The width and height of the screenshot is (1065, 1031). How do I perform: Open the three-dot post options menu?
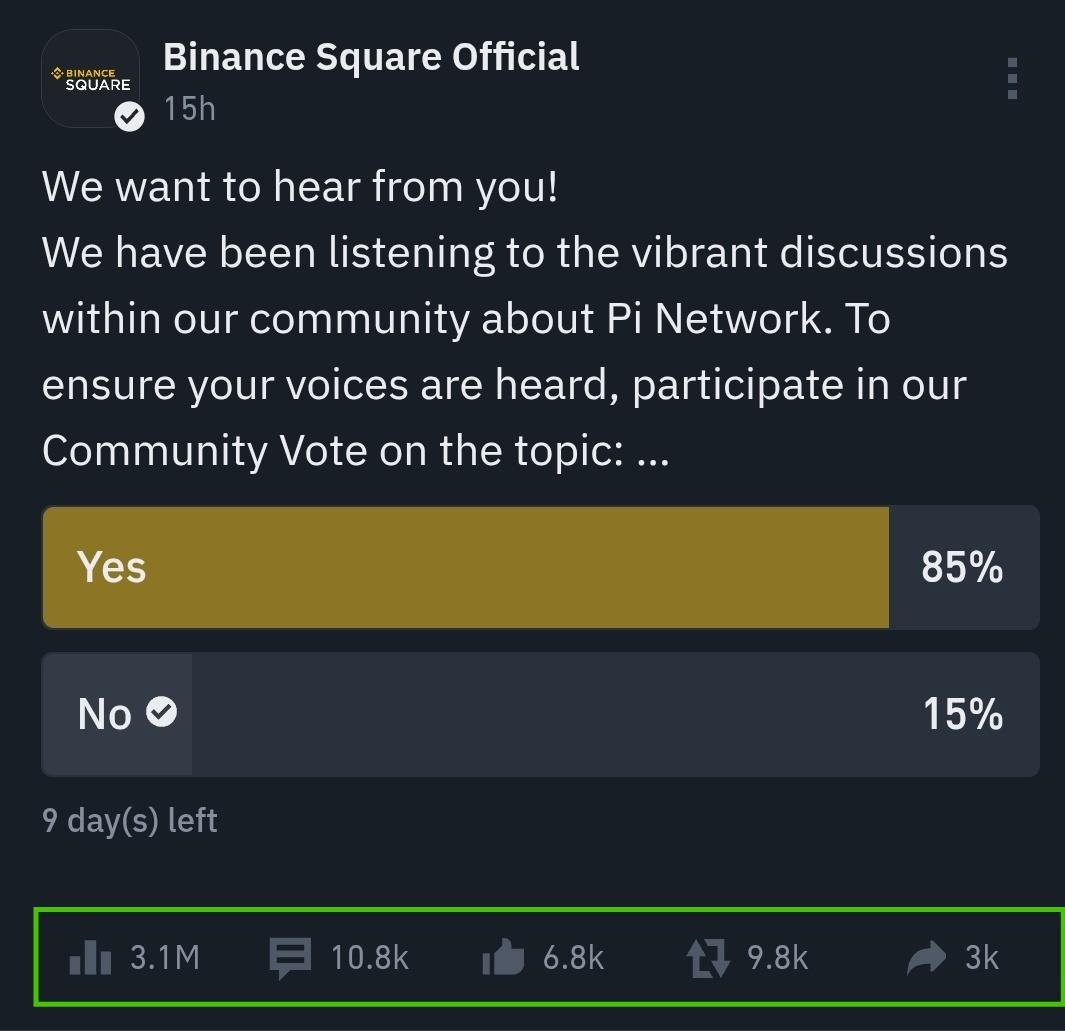tap(1012, 78)
